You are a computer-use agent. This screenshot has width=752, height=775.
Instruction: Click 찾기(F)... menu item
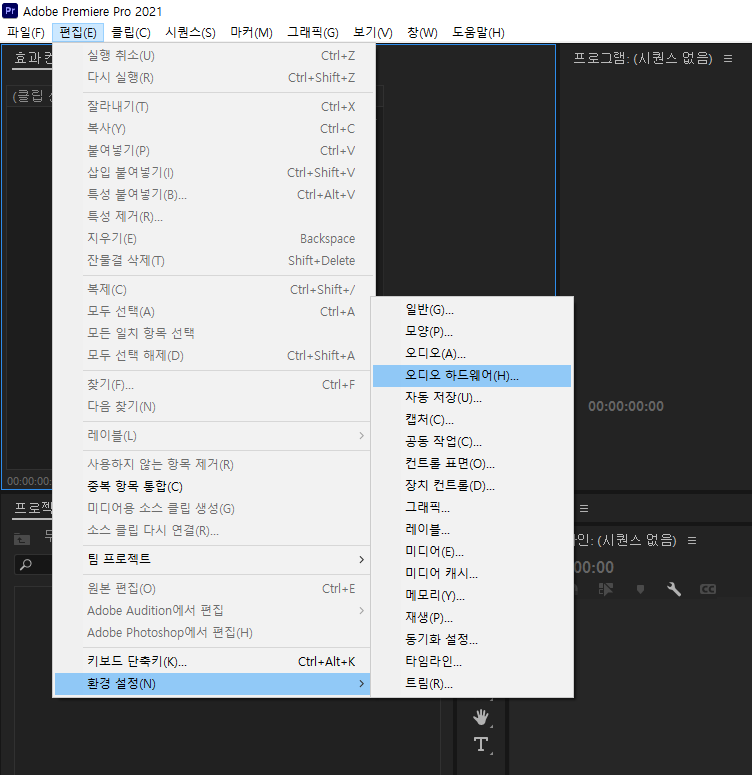pos(212,385)
